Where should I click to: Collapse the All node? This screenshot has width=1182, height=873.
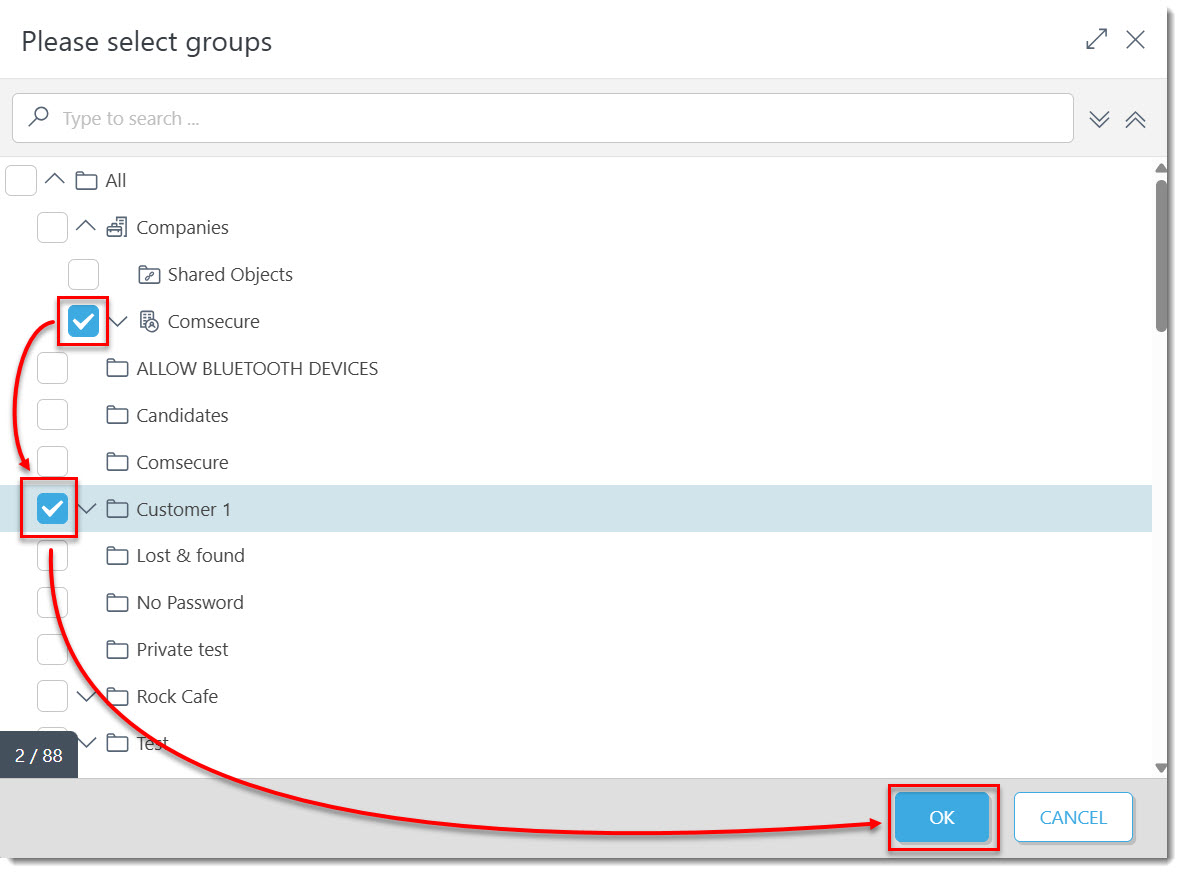[54, 179]
